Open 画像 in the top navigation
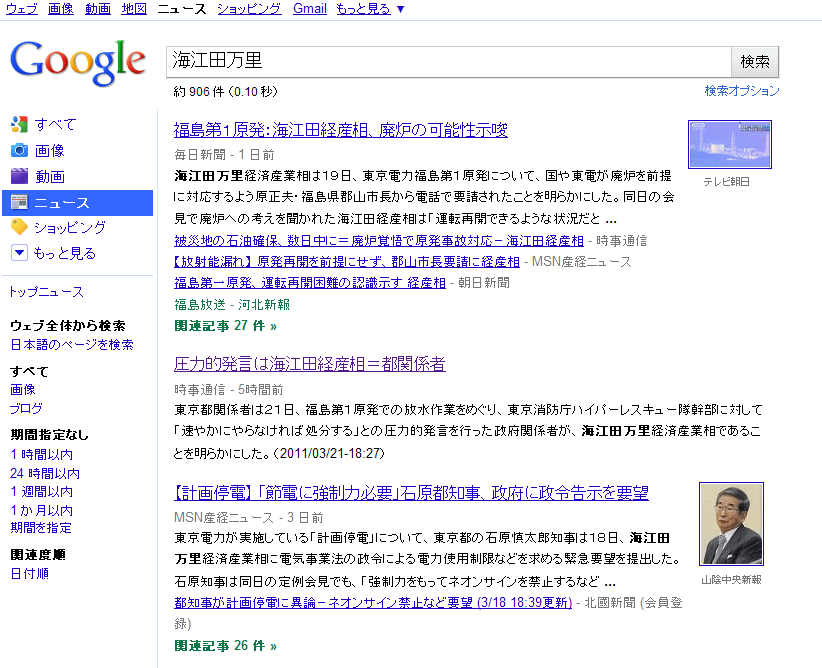This screenshot has width=822, height=668. tap(61, 9)
